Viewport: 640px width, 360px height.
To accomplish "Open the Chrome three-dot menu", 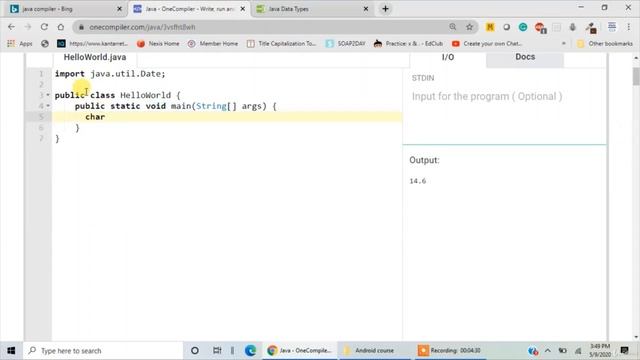I will (629, 27).
